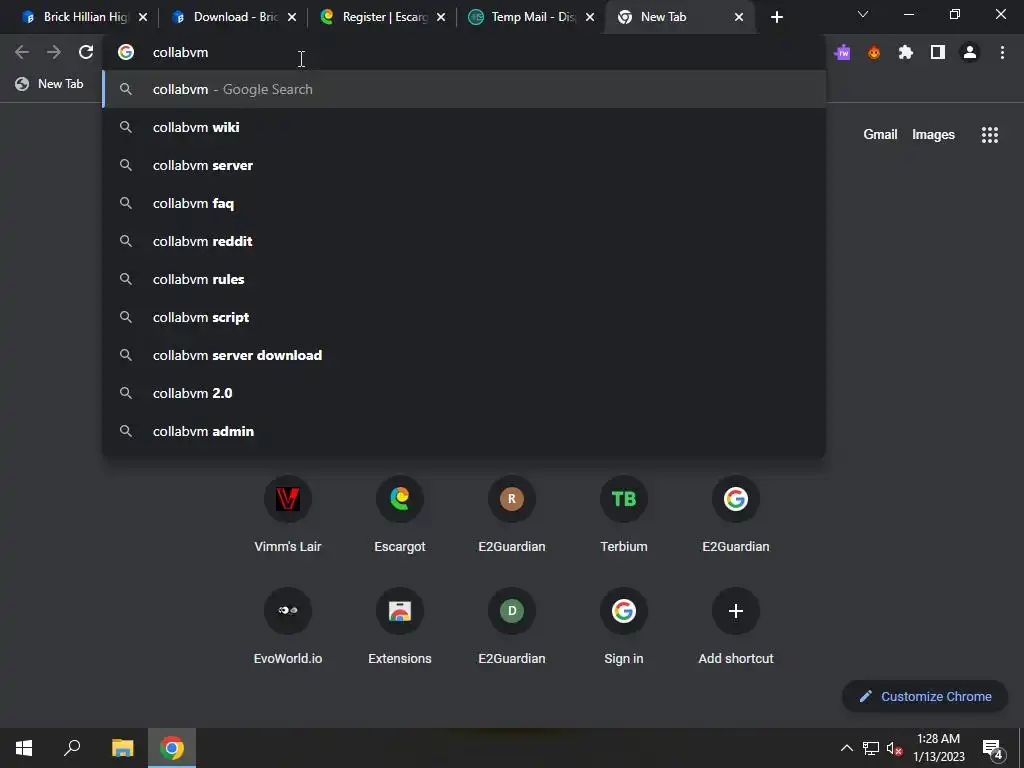Choose the 'collabvm wiki' suggestion
Image resolution: width=1024 pixels, height=768 pixels.
(x=464, y=127)
